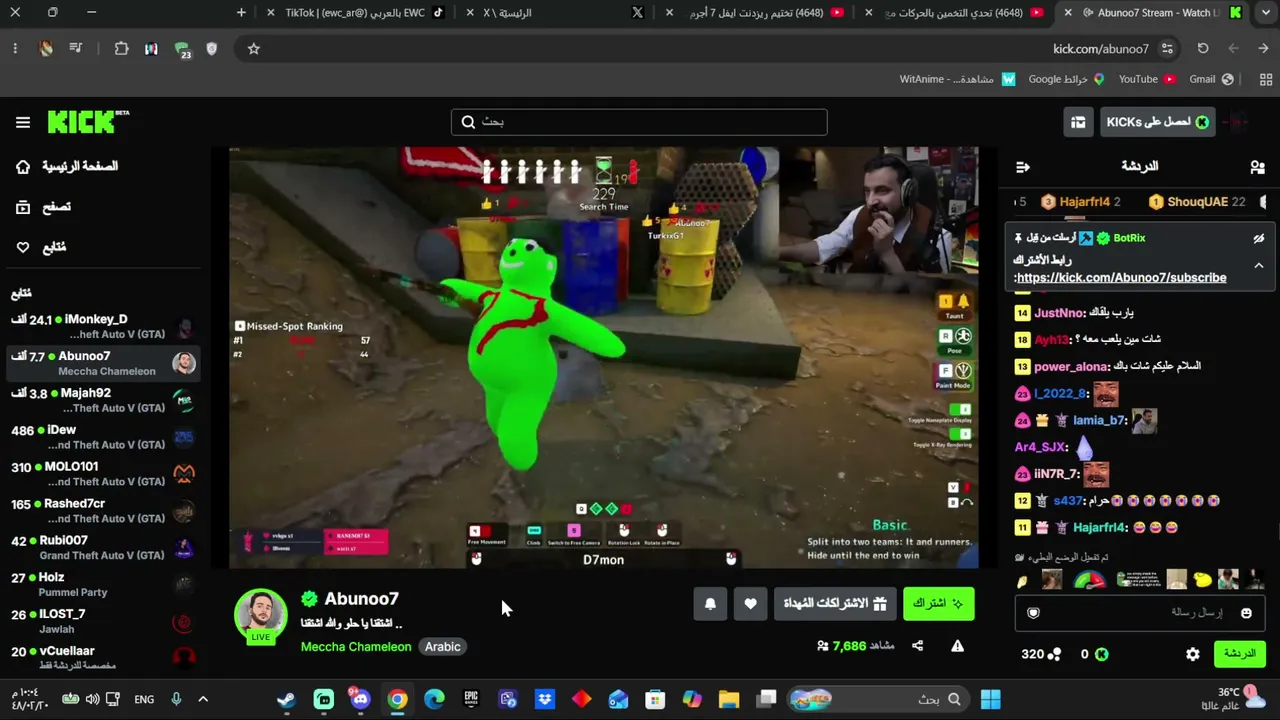Insert the speedometer gauge quick emote
The image size is (1280, 720).
tap(1090, 580)
